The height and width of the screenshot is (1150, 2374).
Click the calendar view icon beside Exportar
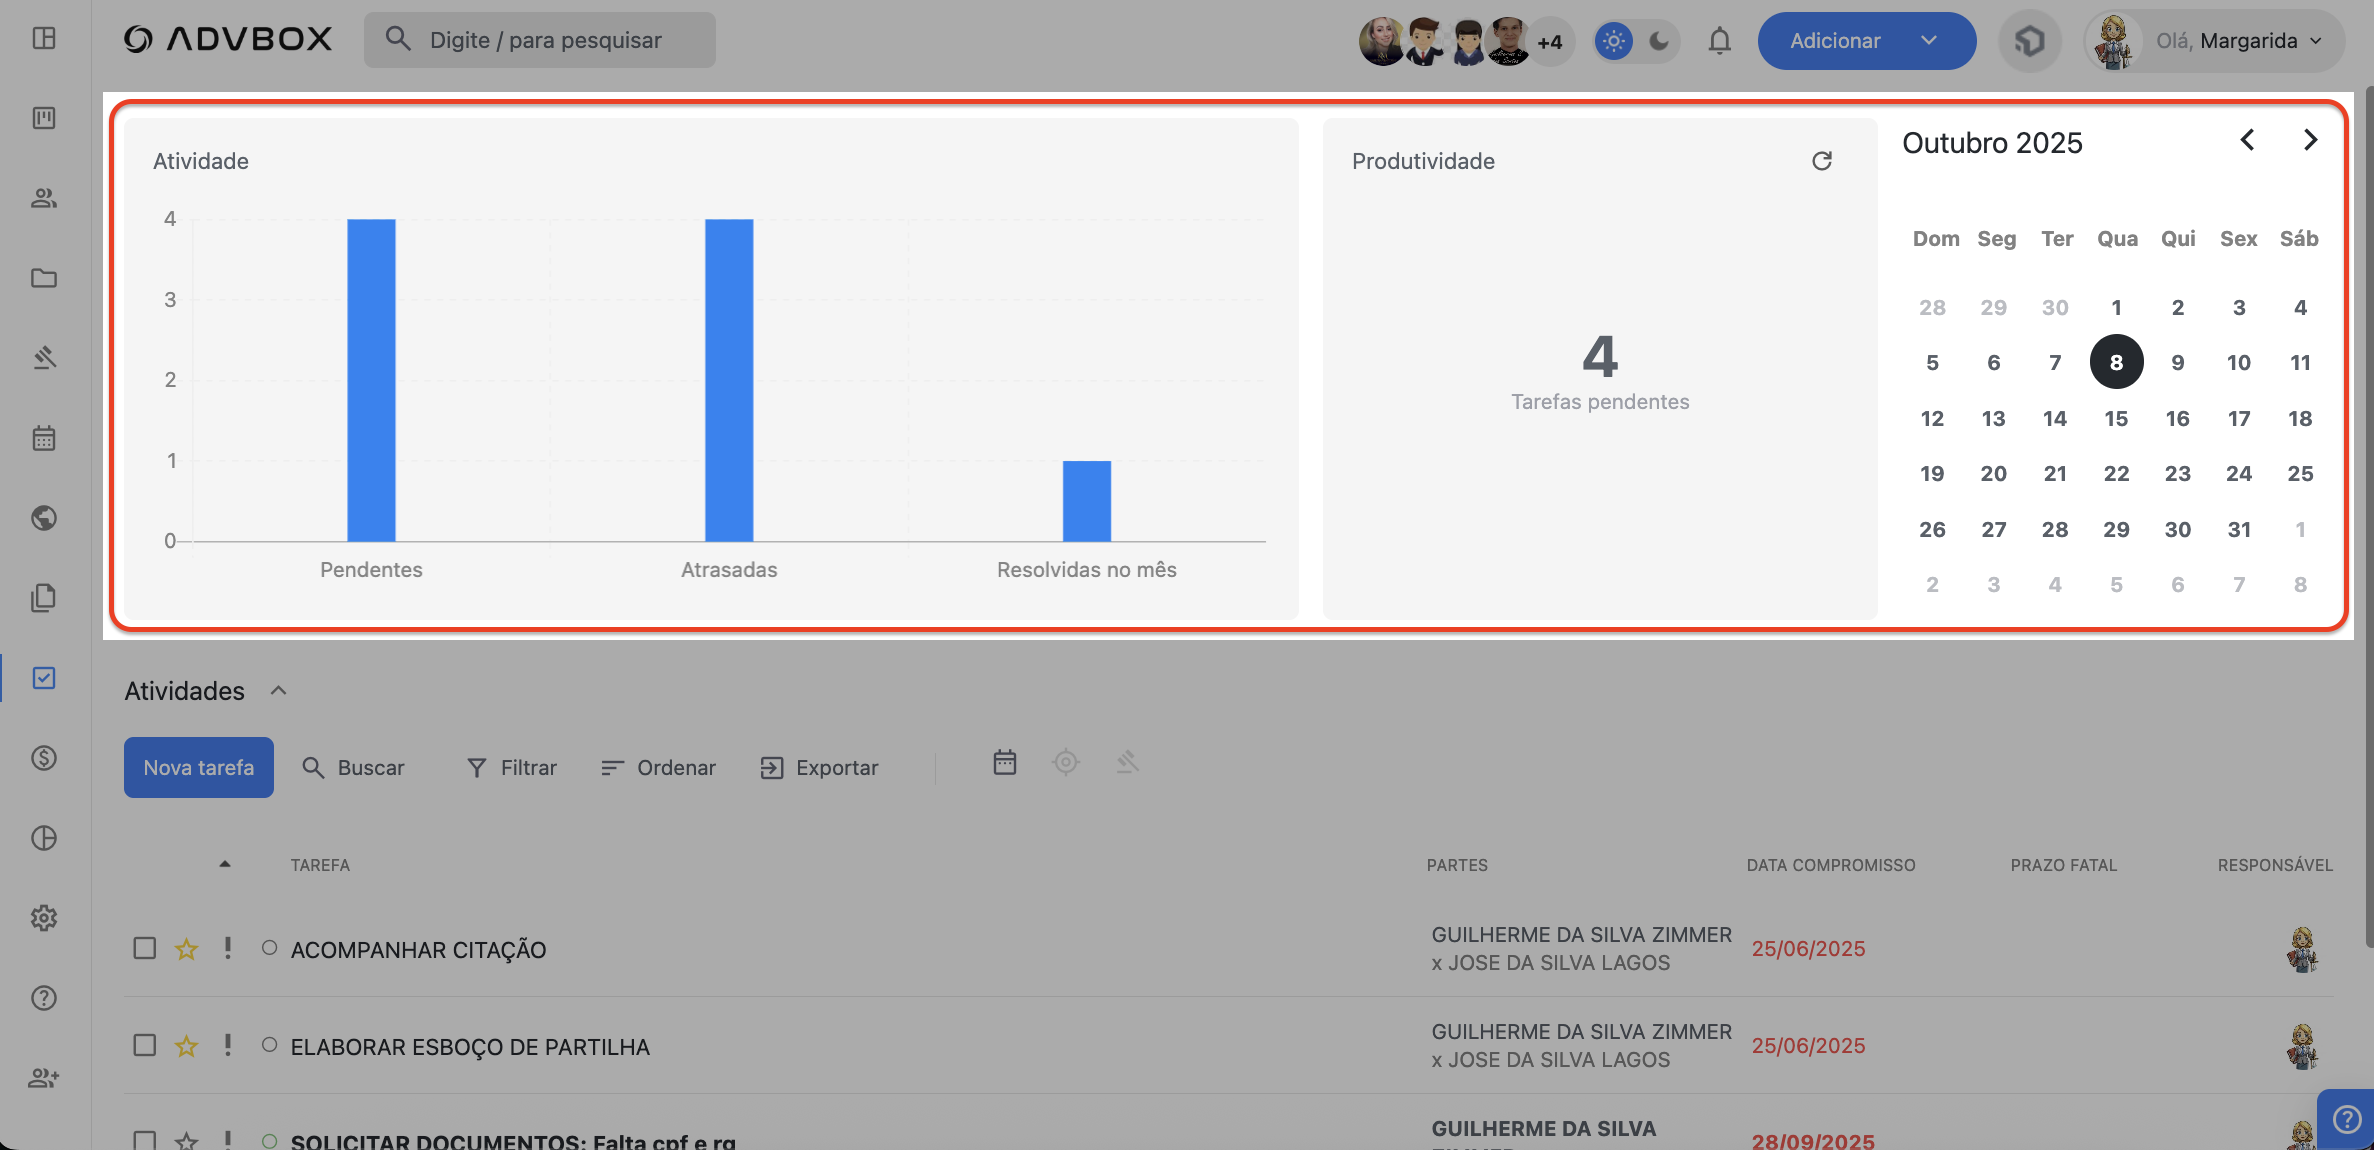[x=1004, y=763]
